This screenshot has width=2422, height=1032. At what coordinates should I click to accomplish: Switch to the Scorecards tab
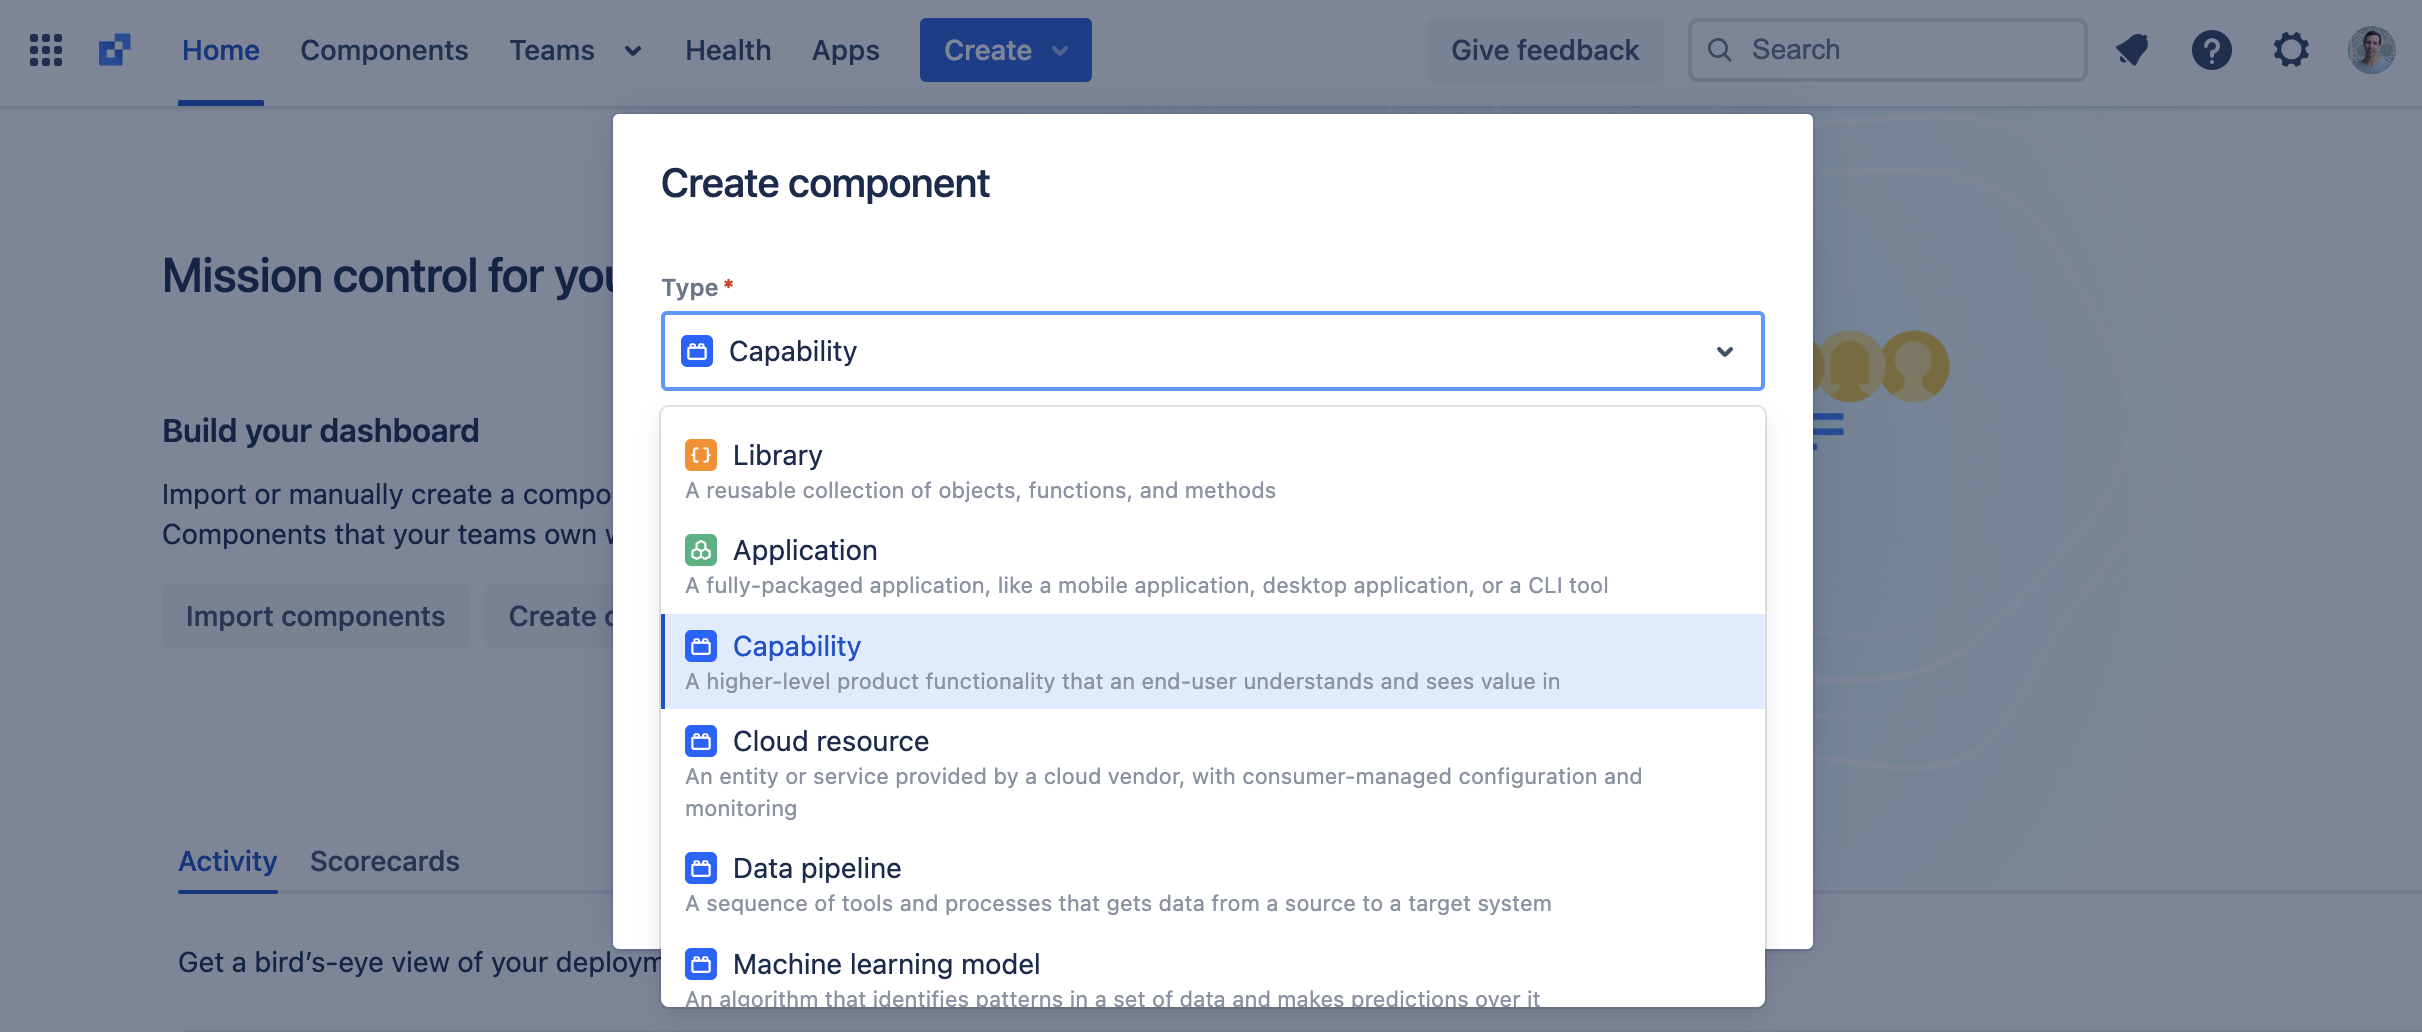pos(385,861)
